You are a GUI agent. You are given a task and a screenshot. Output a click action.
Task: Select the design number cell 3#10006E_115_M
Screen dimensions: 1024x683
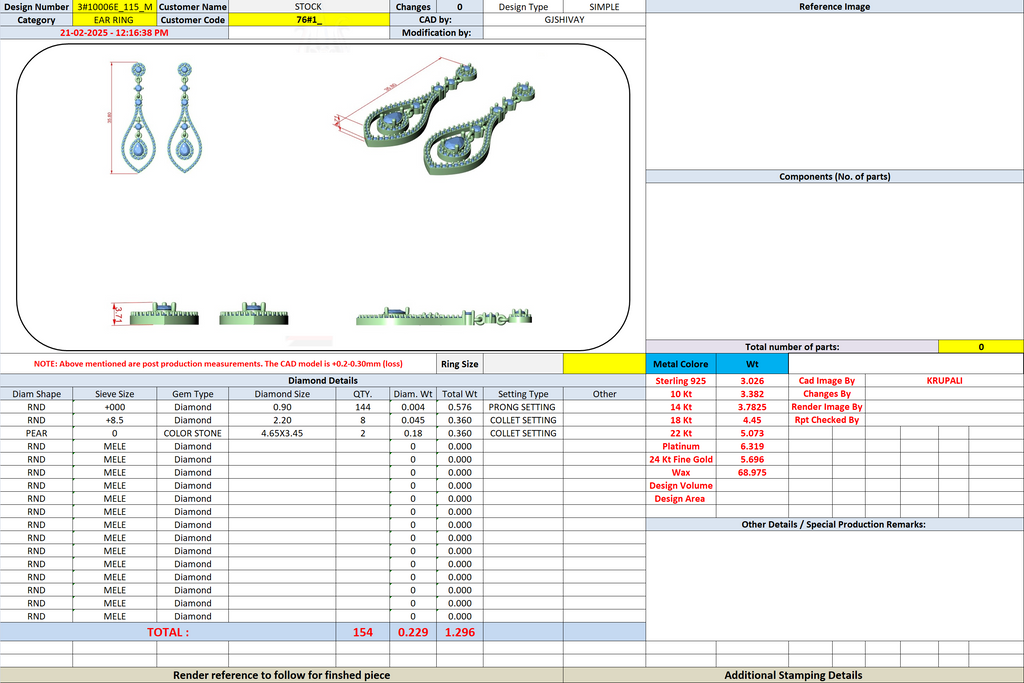click(114, 7)
